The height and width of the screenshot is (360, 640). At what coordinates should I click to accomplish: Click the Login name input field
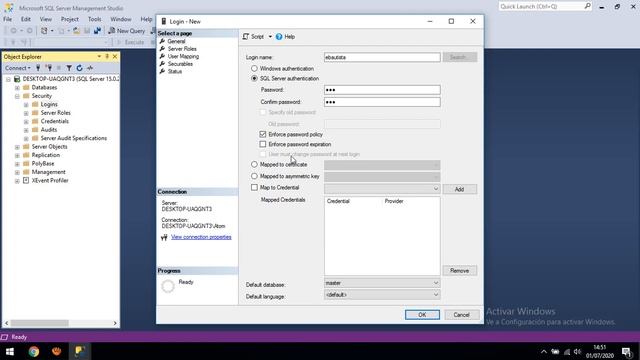(x=382, y=57)
